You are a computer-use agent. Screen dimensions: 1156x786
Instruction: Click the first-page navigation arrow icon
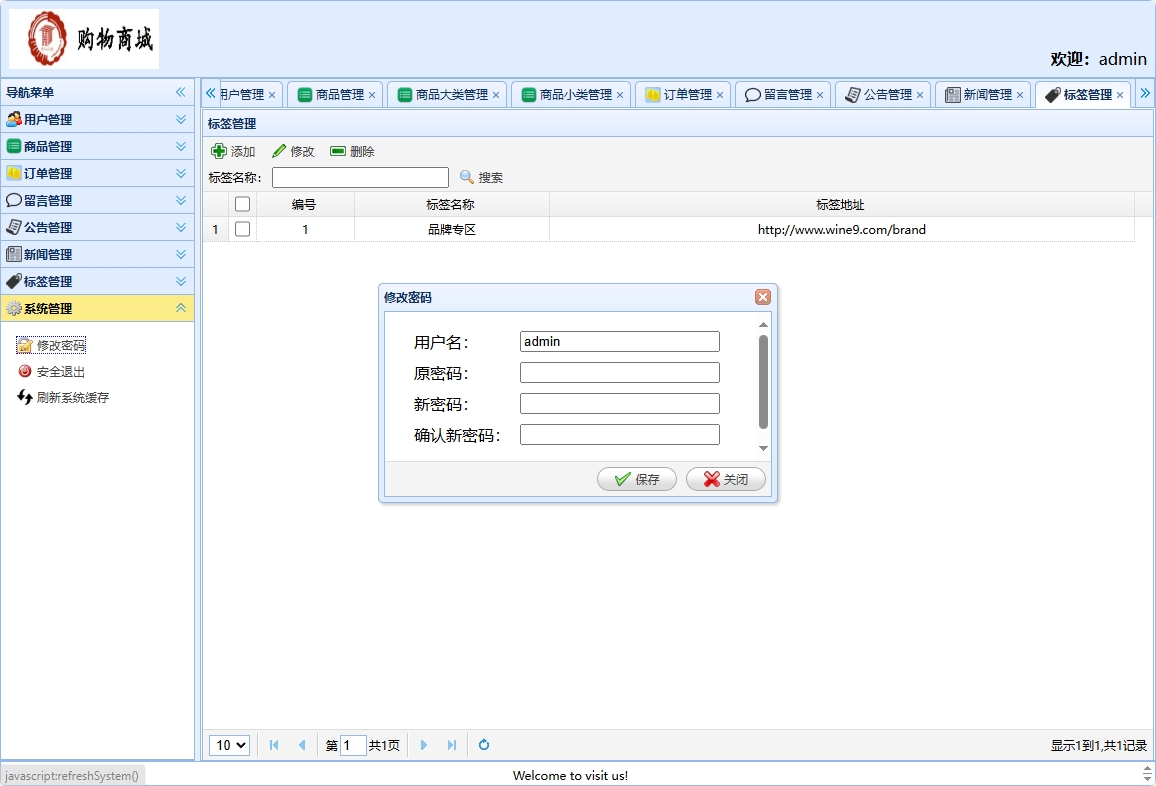tap(273, 745)
